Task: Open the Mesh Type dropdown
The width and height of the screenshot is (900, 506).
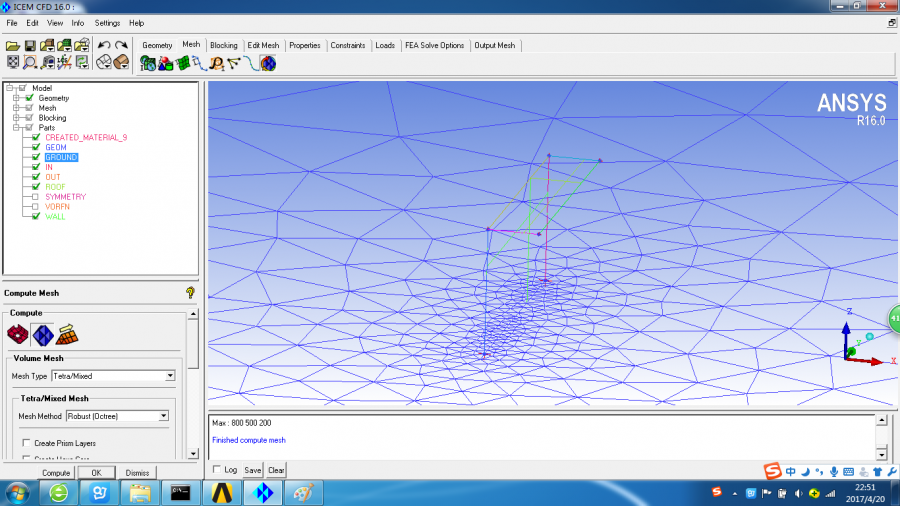Action: 170,375
